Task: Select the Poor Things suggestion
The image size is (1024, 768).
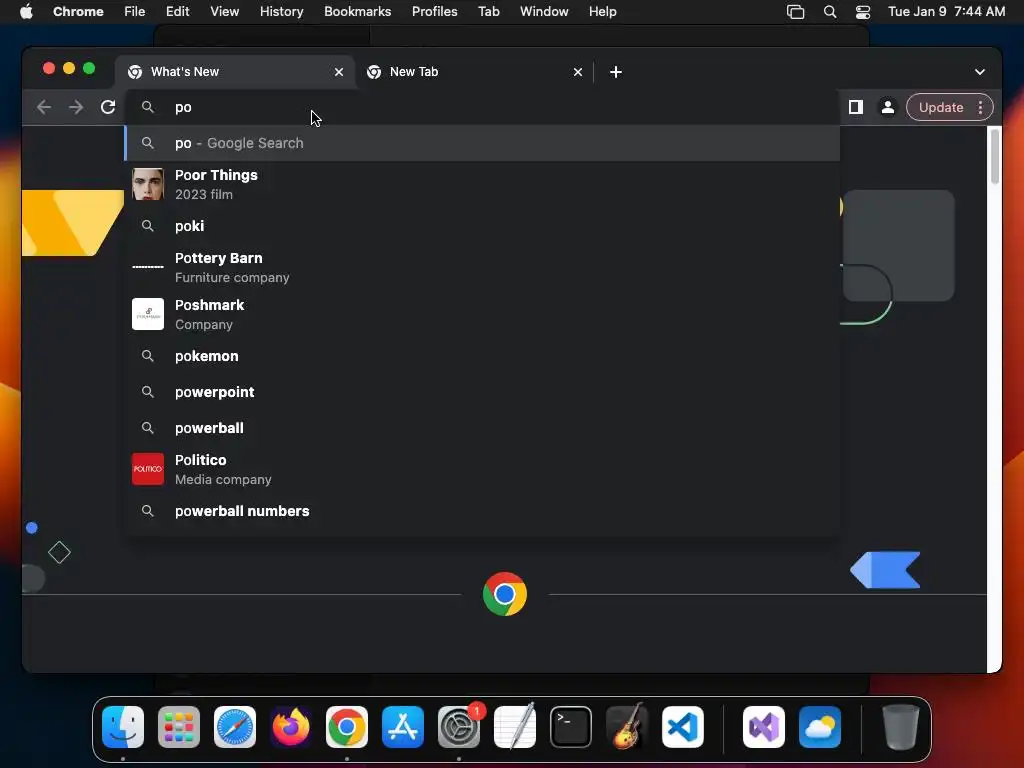Action: (x=482, y=184)
